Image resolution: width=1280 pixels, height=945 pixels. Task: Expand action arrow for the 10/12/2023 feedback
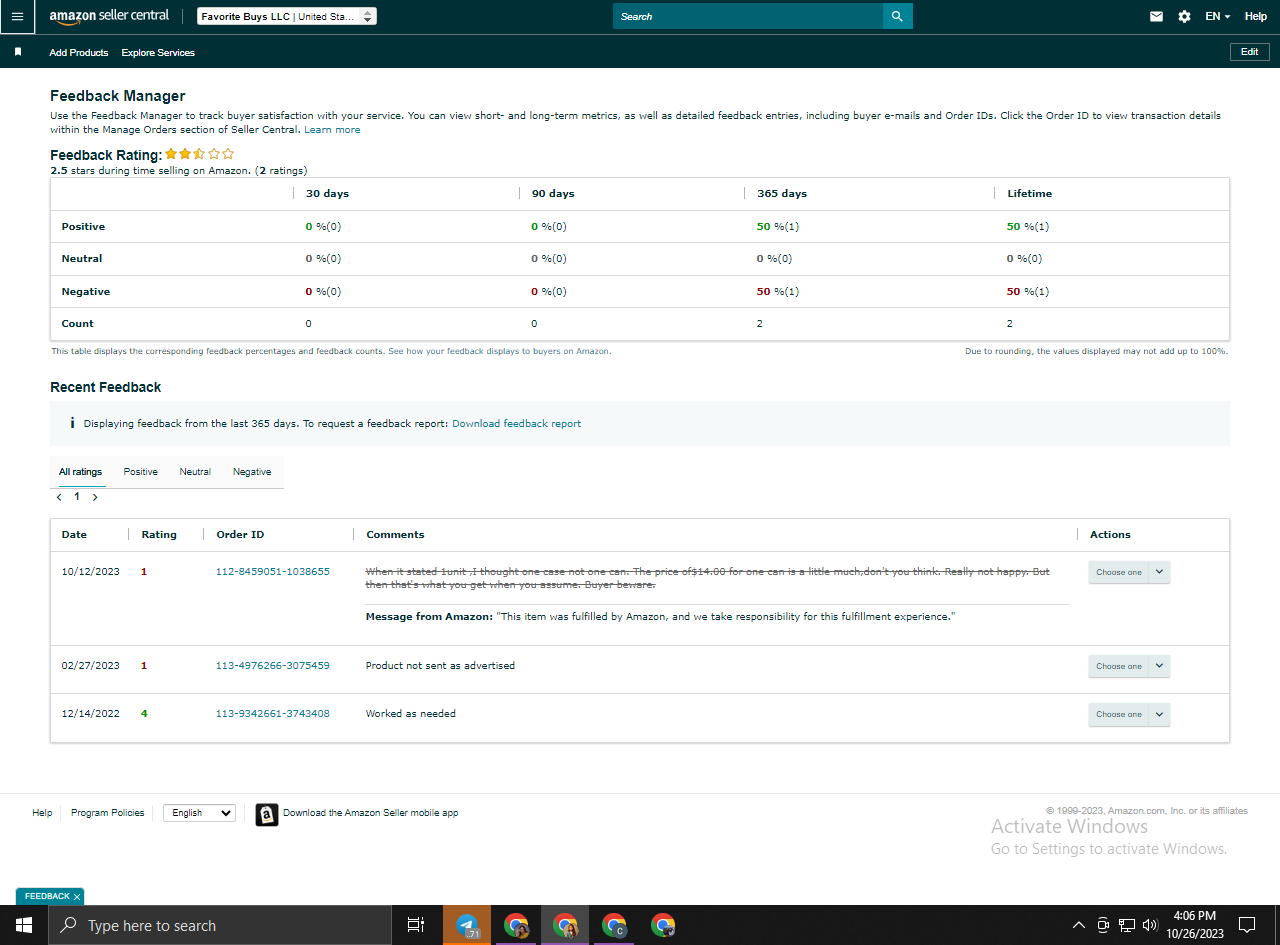click(1159, 572)
